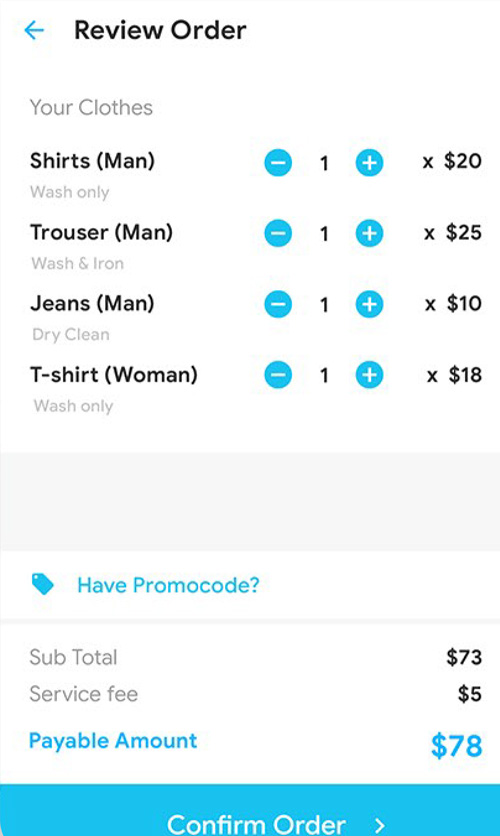Viewport: 500px width, 836px height.
Task: Increase Jeans (Man) quantity with plus
Action: (369, 304)
